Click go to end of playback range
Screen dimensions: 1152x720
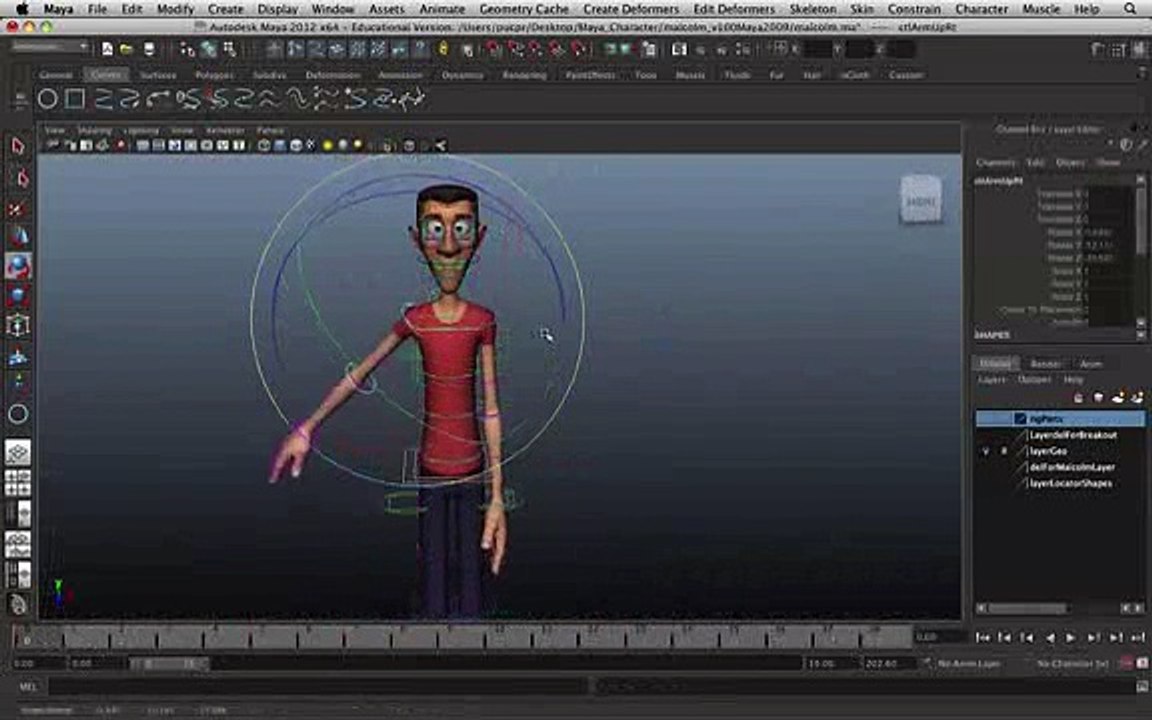point(1138,638)
